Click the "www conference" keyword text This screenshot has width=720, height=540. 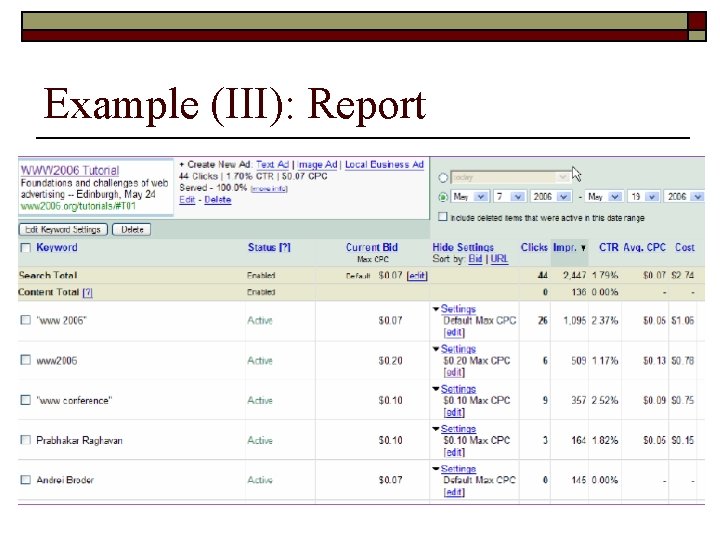[x=74, y=400]
